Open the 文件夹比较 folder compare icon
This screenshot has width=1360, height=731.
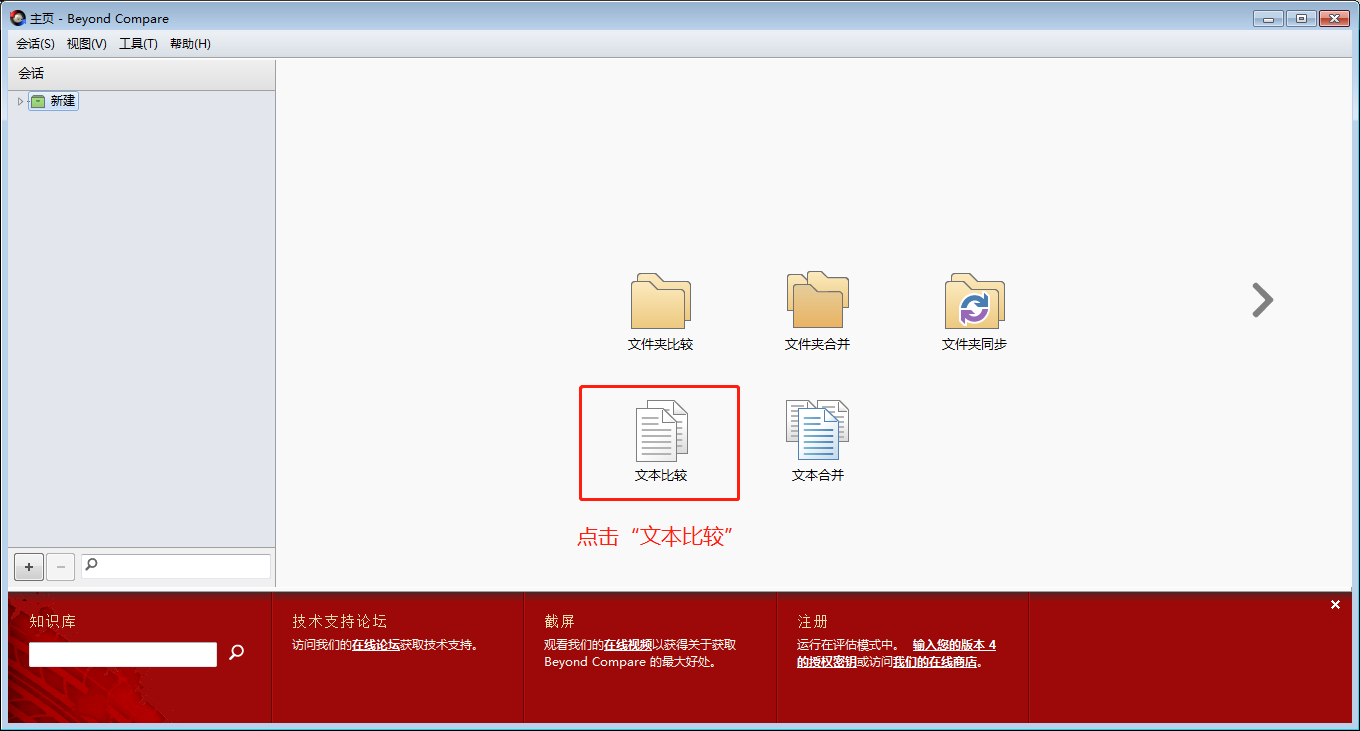click(x=661, y=302)
